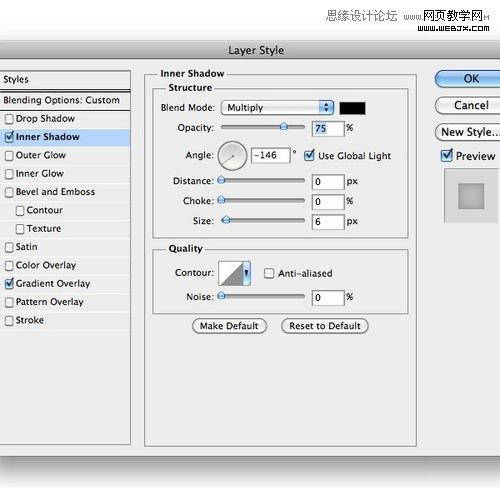Click the Angle value field
The width and height of the screenshot is (500, 500).
coord(271,155)
